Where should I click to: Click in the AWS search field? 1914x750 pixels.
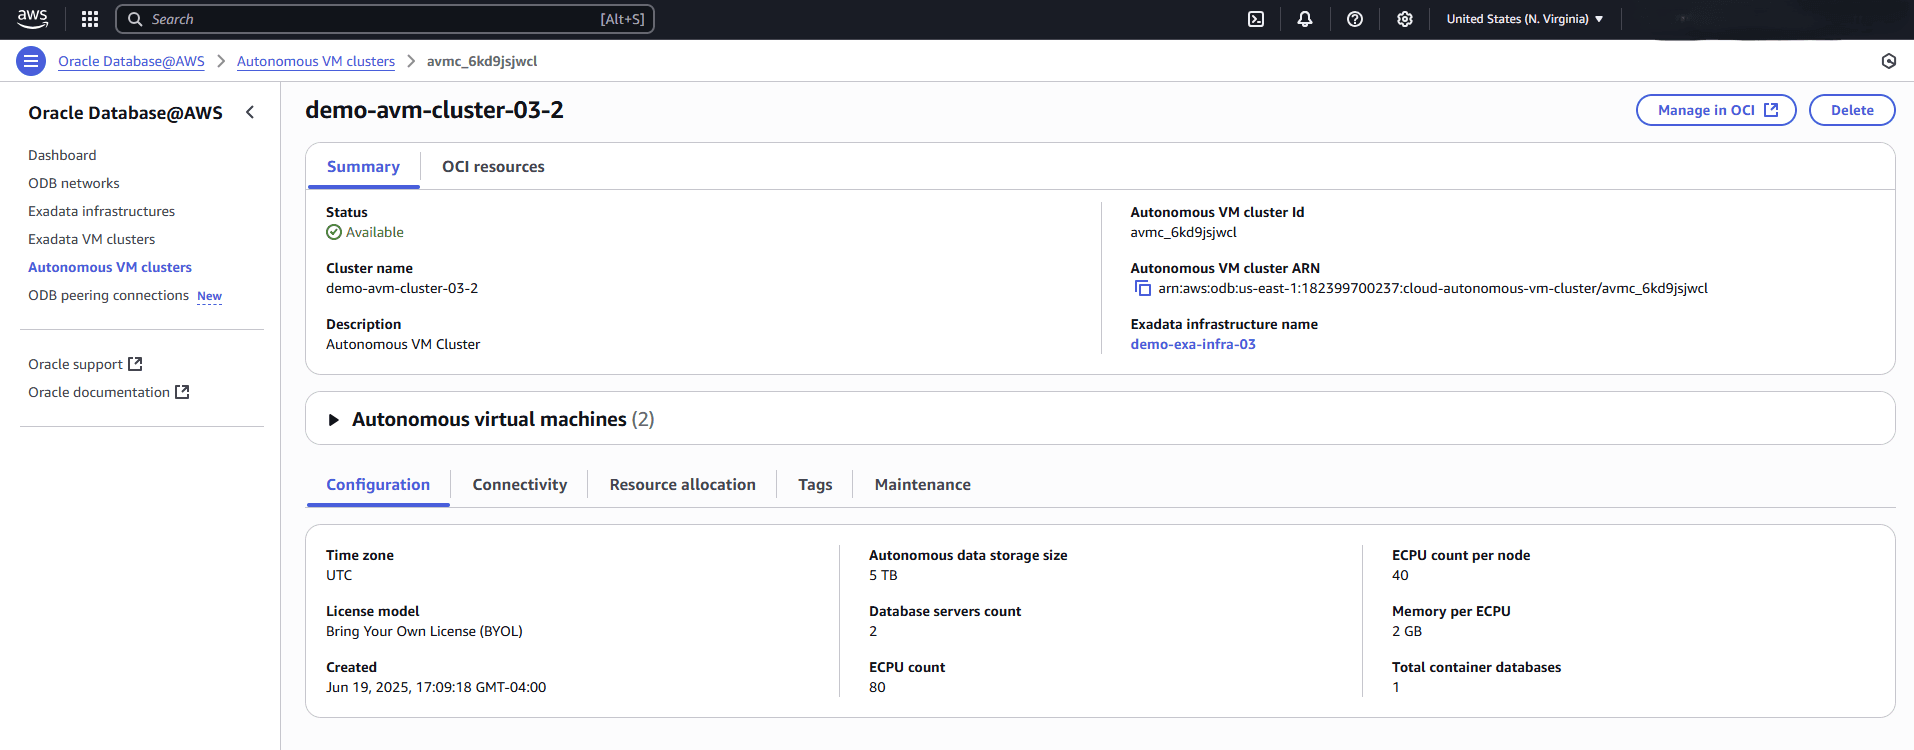tap(385, 19)
